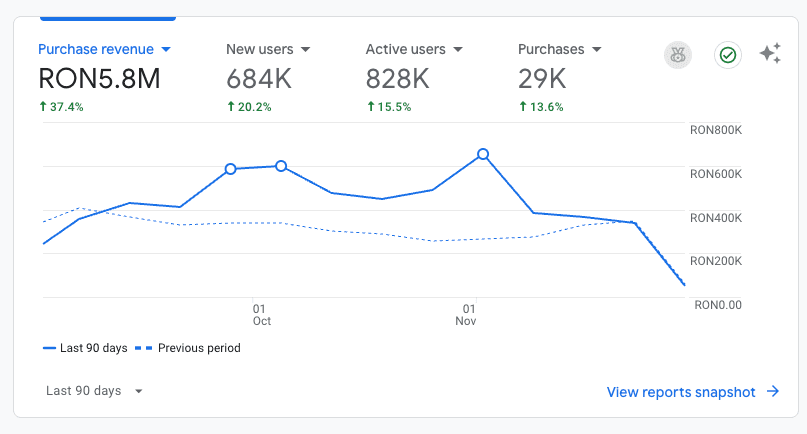Click the 01 Nov axis date label

[x=466, y=315]
